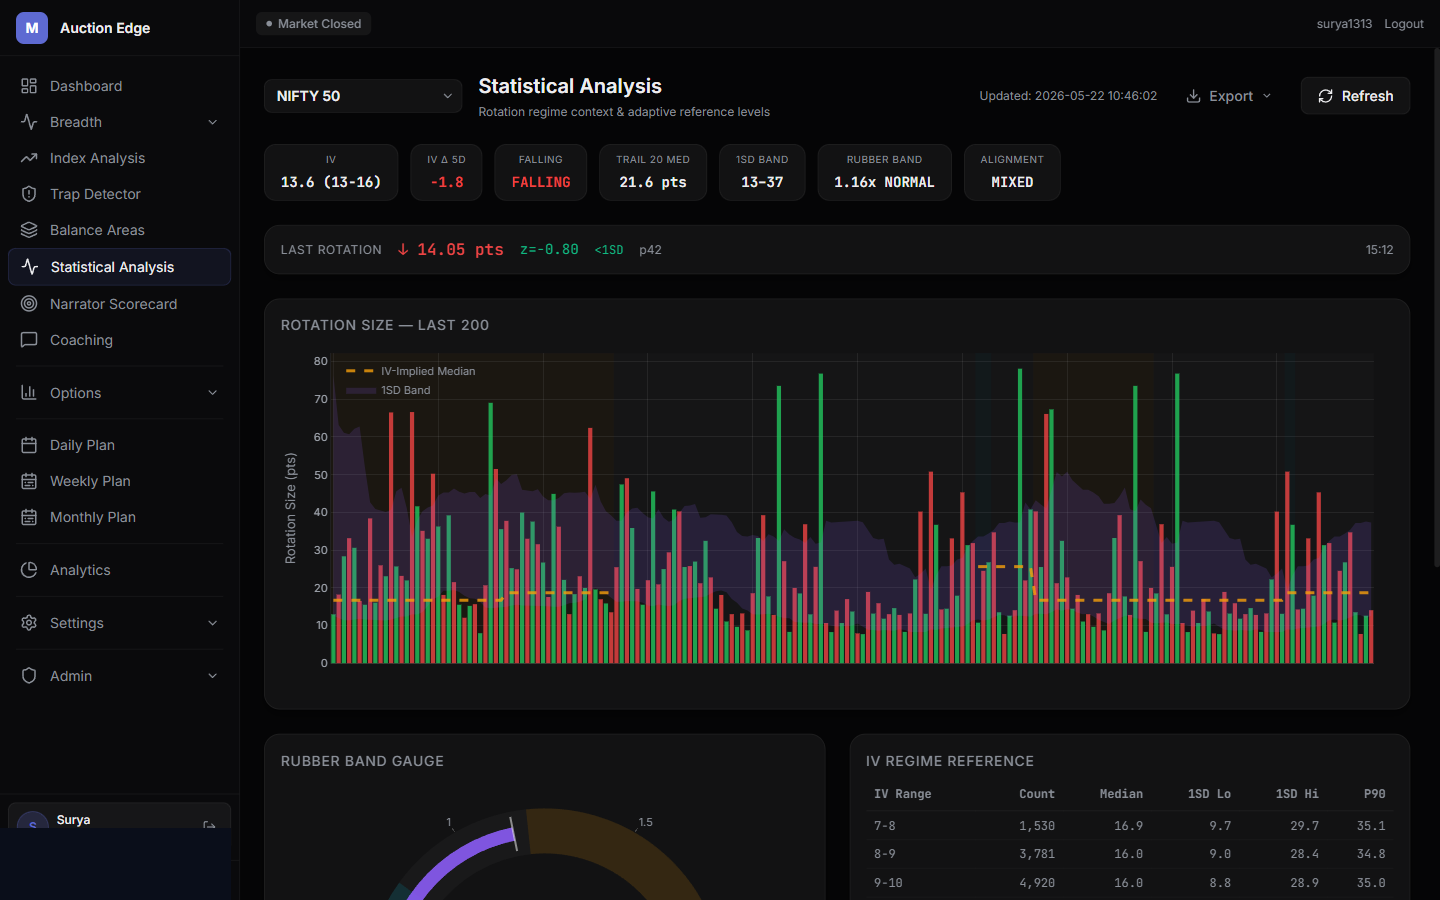Click the Coaching chat bubble icon

pos(29,340)
